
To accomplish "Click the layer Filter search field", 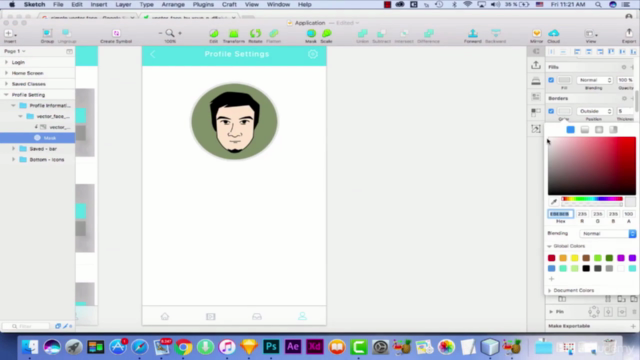I will [x=27, y=326].
